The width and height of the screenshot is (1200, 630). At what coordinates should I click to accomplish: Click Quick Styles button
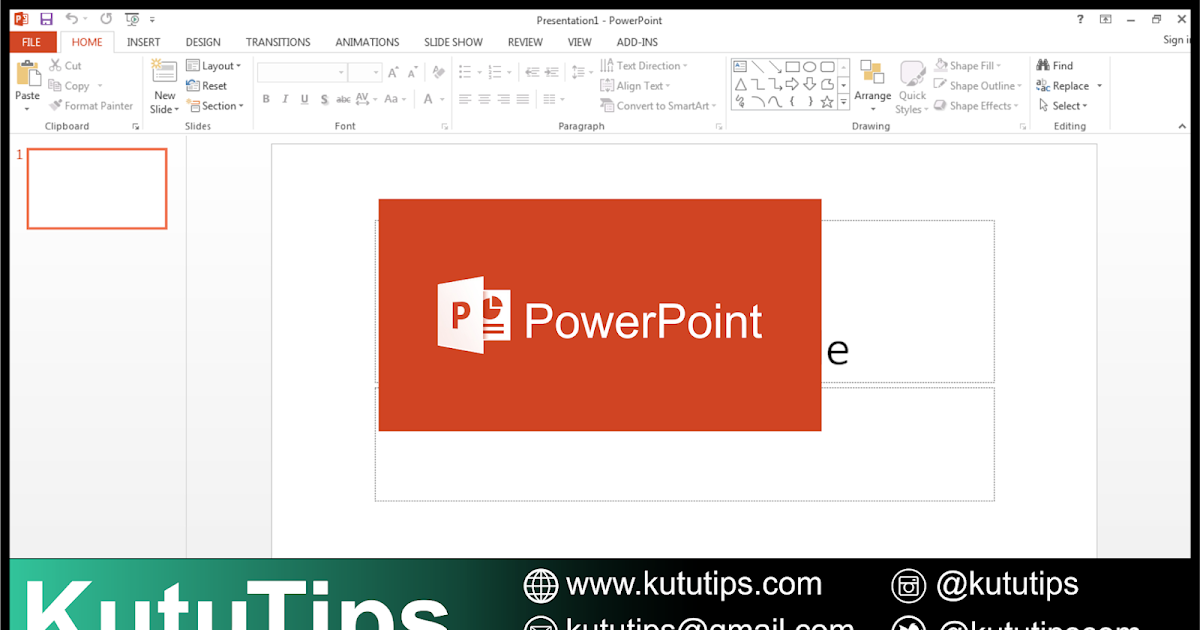click(x=911, y=88)
